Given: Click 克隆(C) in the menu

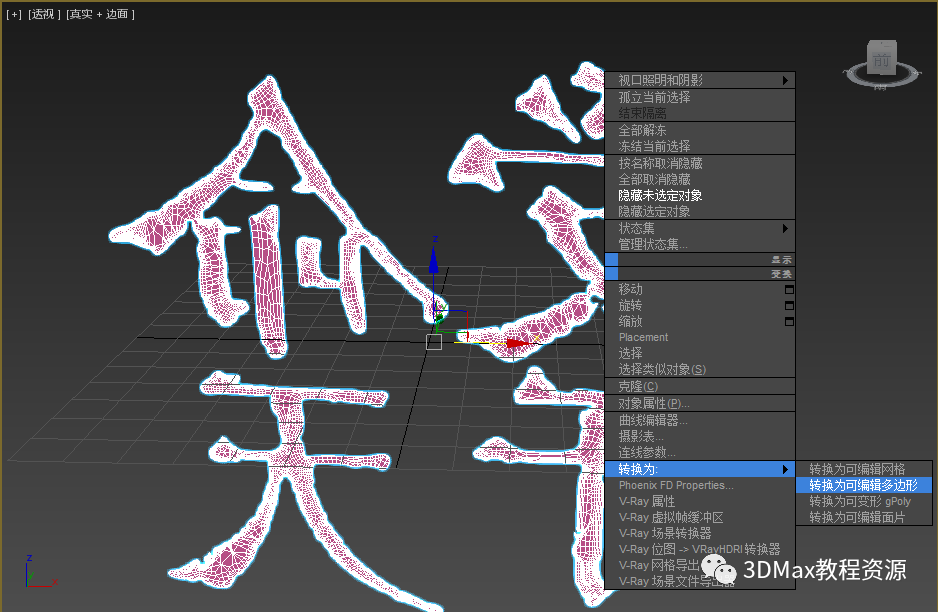Looking at the screenshot, I should [699, 386].
